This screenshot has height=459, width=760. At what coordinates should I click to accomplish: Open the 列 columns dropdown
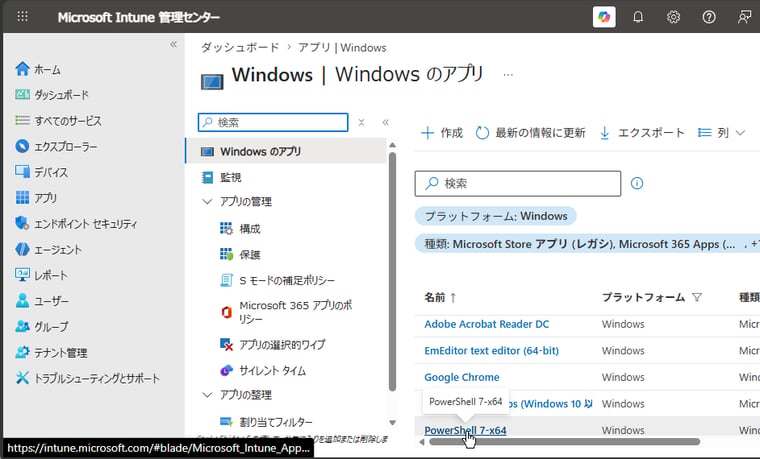721,132
